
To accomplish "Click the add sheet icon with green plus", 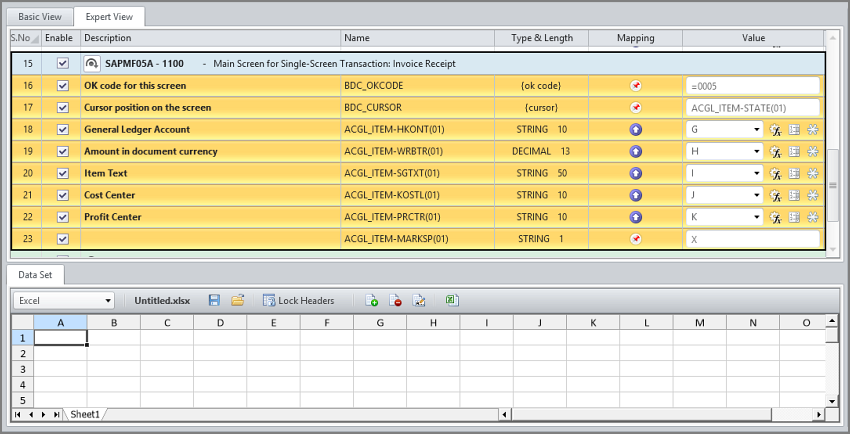I will tap(372, 300).
